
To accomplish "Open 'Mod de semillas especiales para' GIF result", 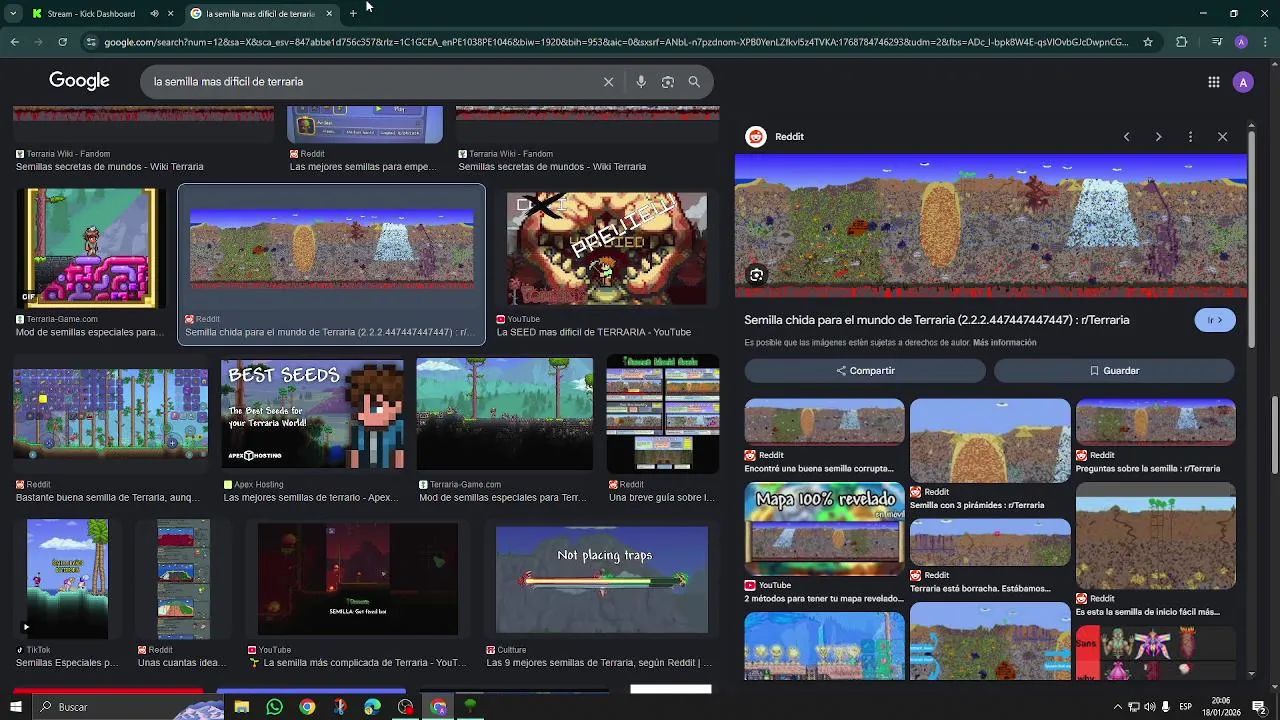I will coord(90,249).
